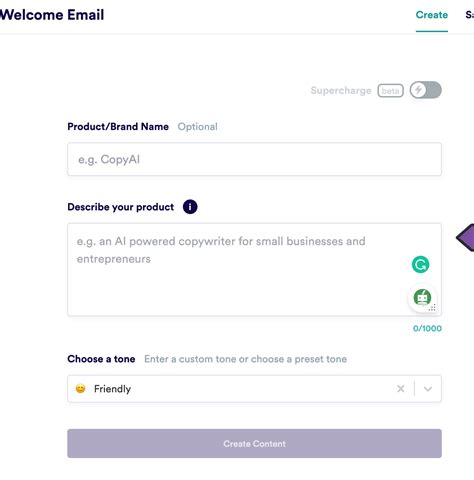
Task: Focus the Product/Brand Name input field
Action: pos(254,159)
